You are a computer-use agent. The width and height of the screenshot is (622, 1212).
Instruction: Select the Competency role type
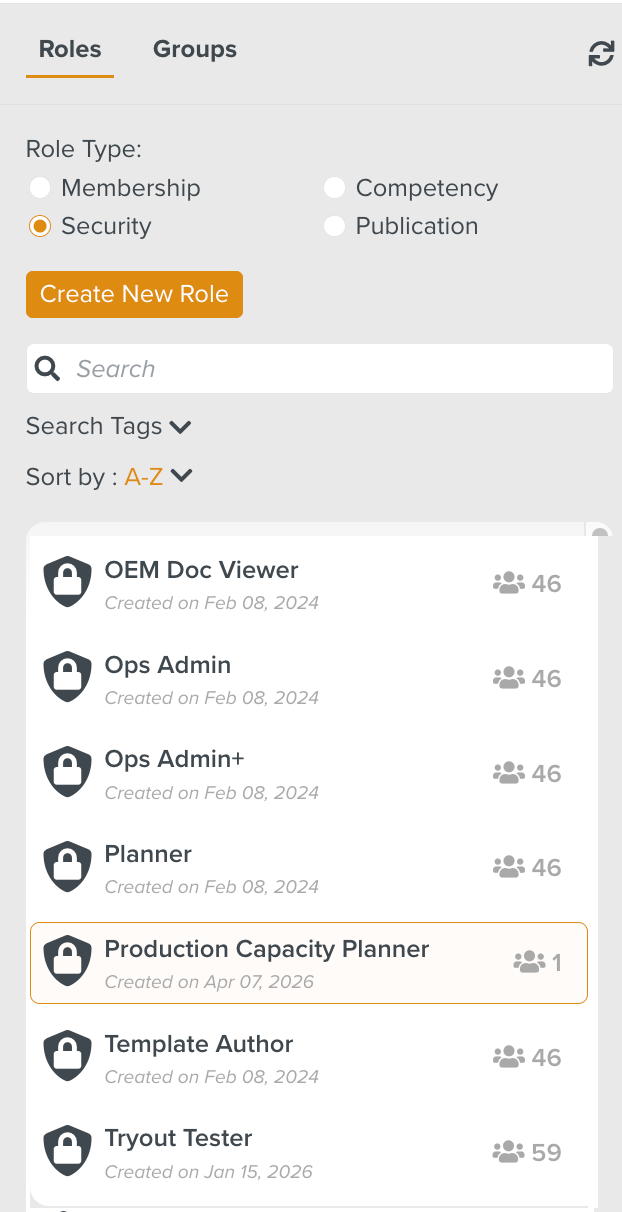334,188
